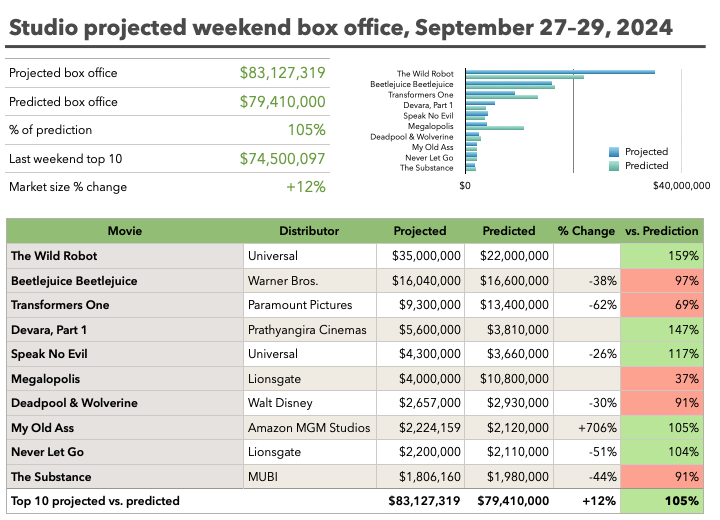Select the Deadpool & Wolverine movie cell
The image size is (720, 520).
pos(125,403)
